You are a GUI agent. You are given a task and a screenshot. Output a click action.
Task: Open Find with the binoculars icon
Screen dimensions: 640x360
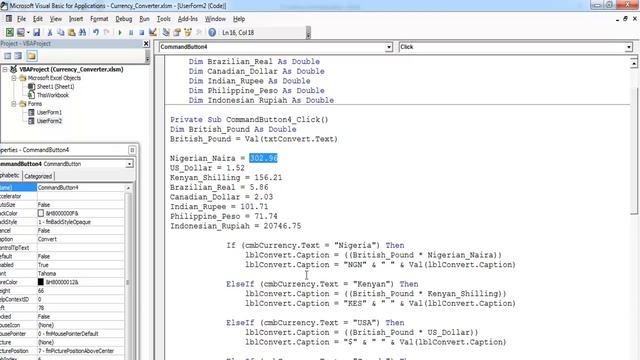82,32
